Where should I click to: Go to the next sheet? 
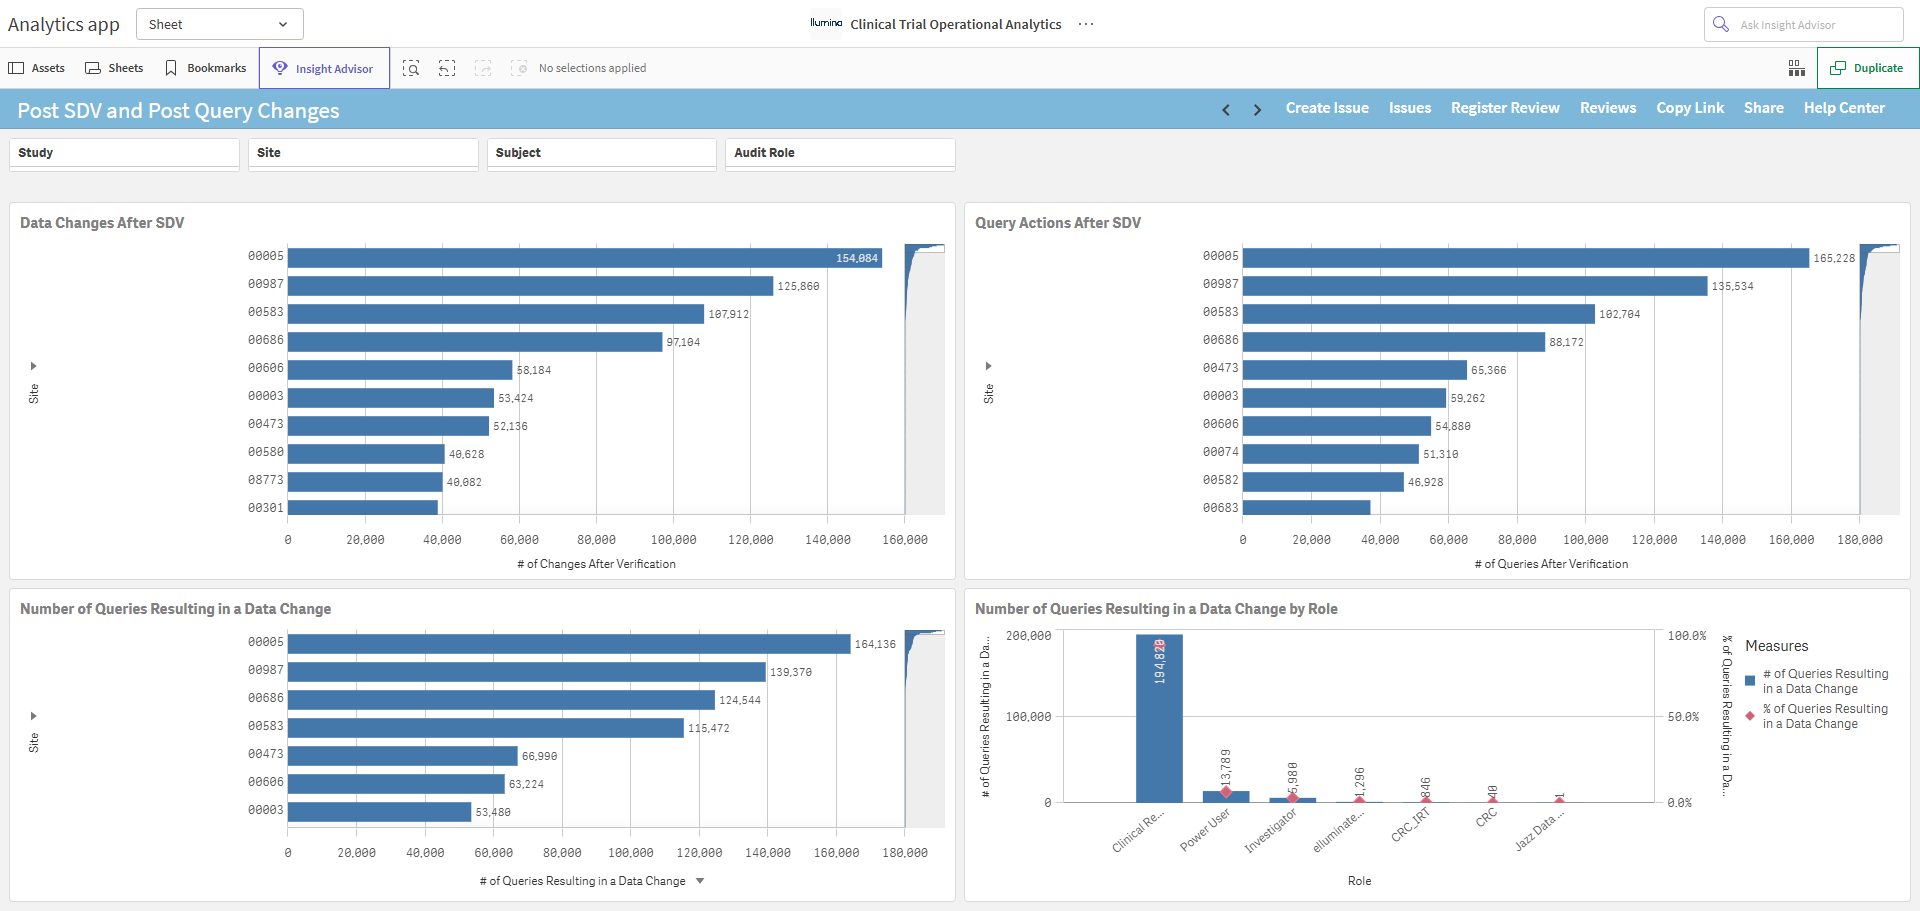click(1257, 109)
